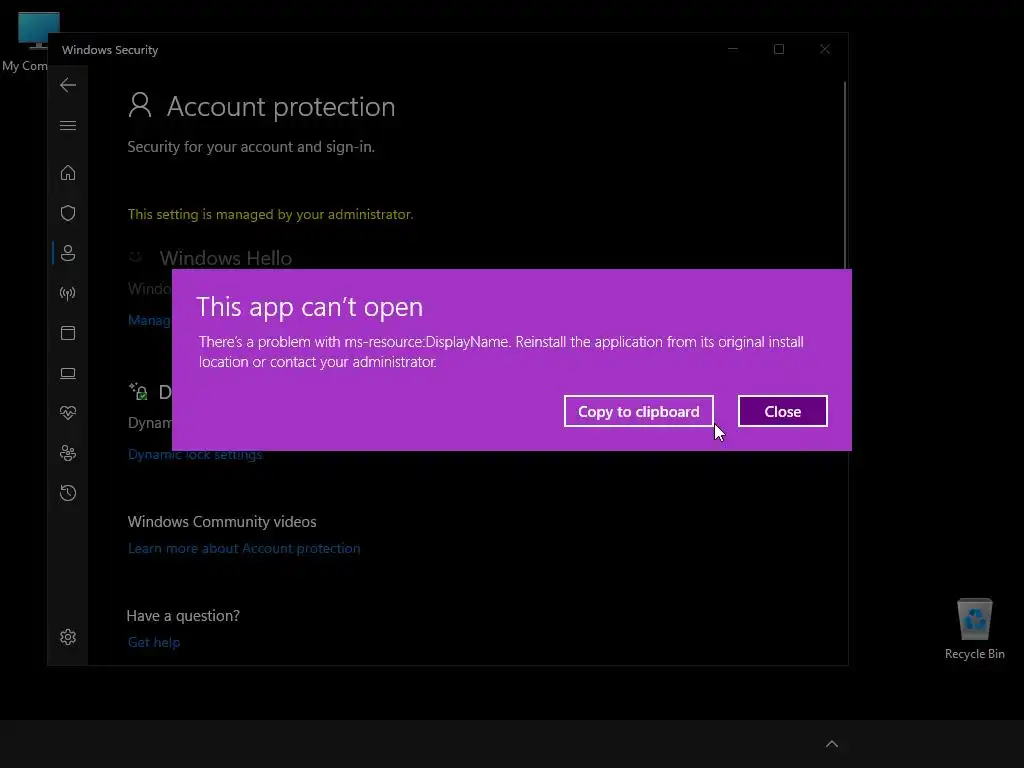Maximize the Windows Security window
This screenshot has height=768, width=1024.
click(x=778, y=50)
